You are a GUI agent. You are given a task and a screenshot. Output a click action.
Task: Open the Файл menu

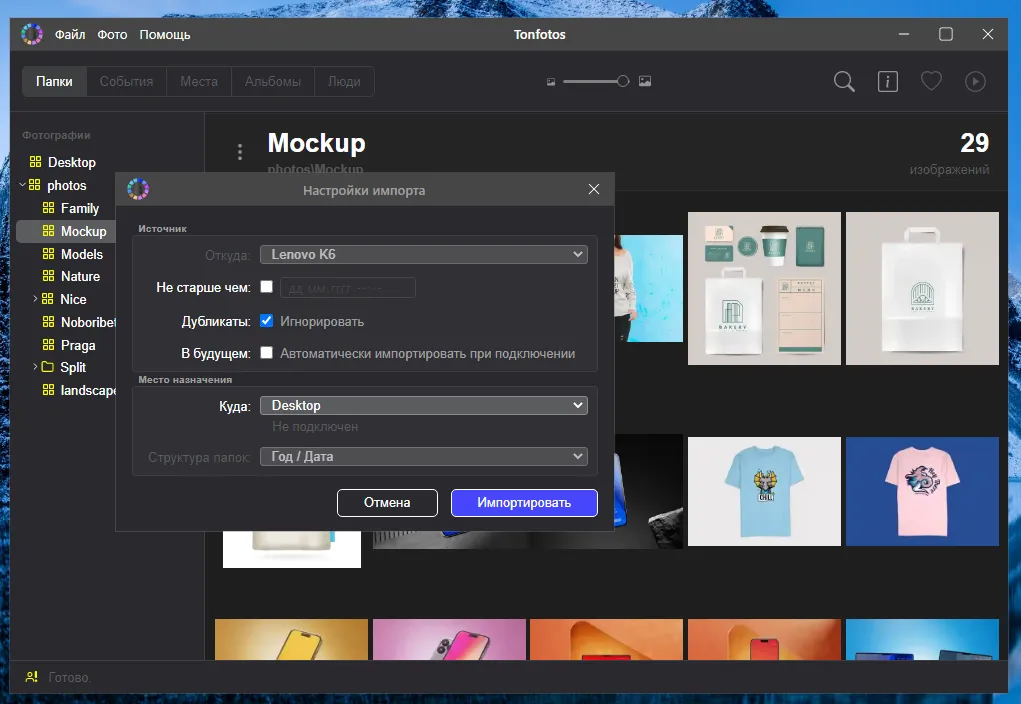[70, 35]
